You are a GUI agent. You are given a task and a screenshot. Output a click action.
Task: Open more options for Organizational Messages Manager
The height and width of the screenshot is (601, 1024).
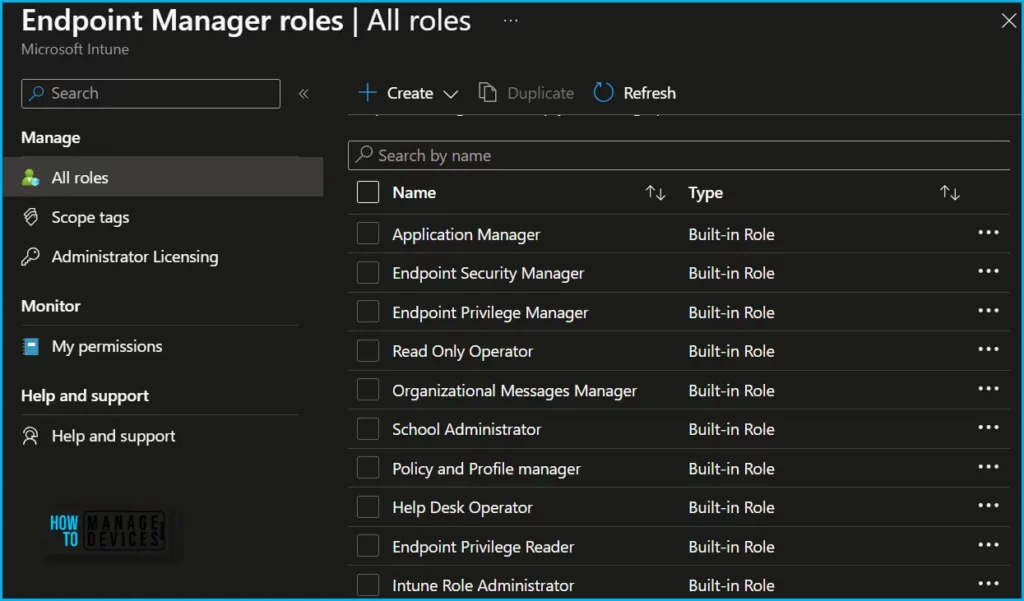(x=989, y=388)
